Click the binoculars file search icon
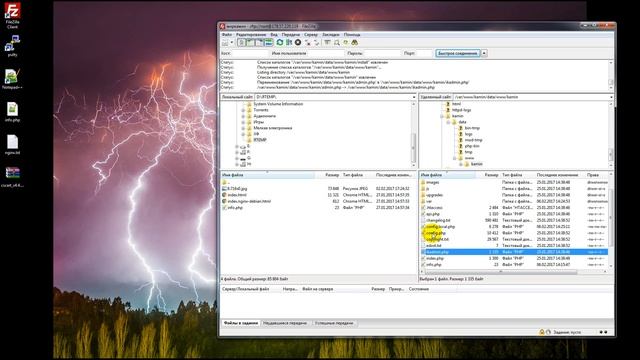 click(x=355, y=42)
